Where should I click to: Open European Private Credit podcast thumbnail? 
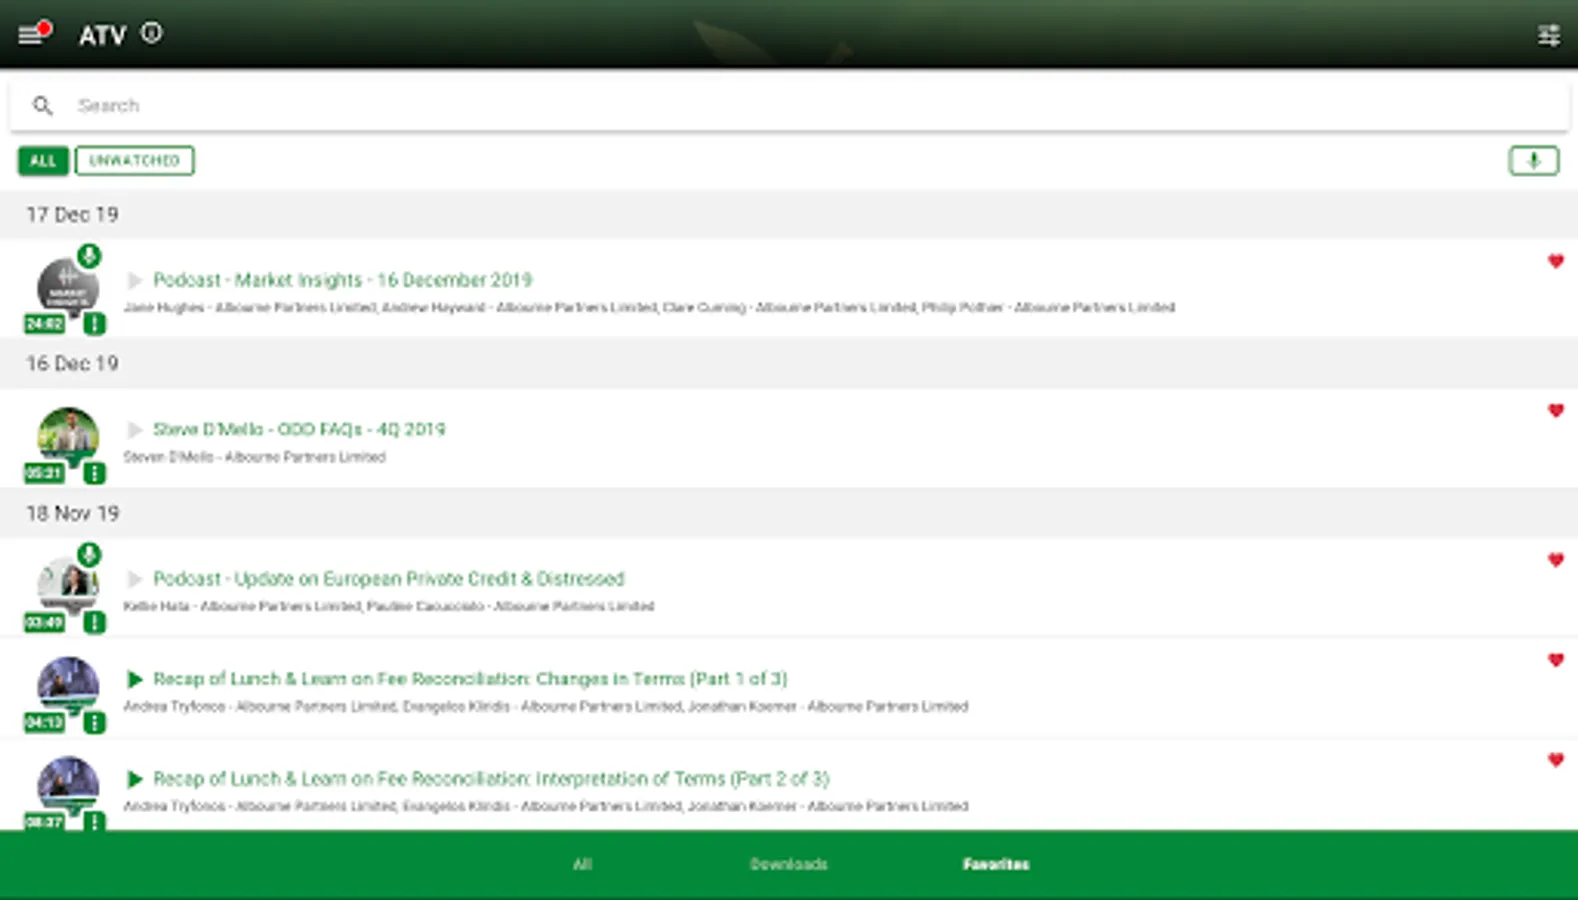coord(68,587)
